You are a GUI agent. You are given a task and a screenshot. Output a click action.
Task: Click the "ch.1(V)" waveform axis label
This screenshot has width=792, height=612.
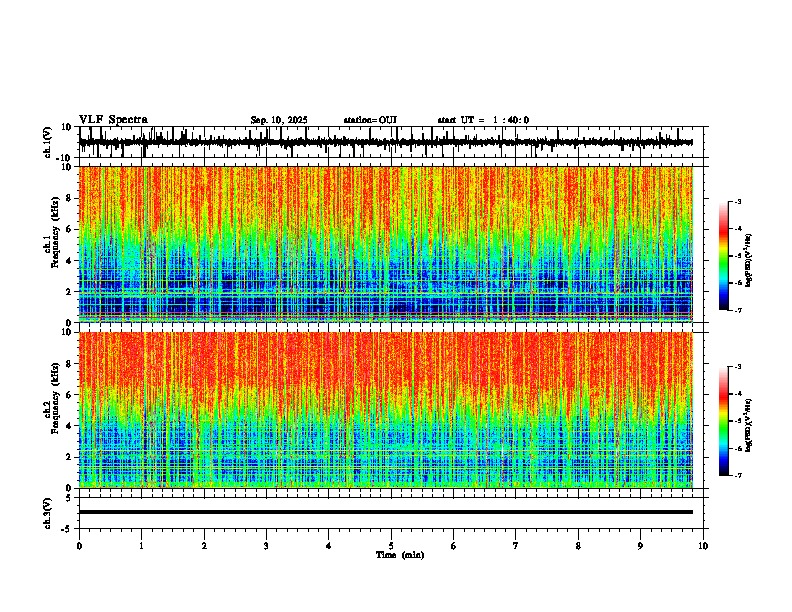click(48, 142)
